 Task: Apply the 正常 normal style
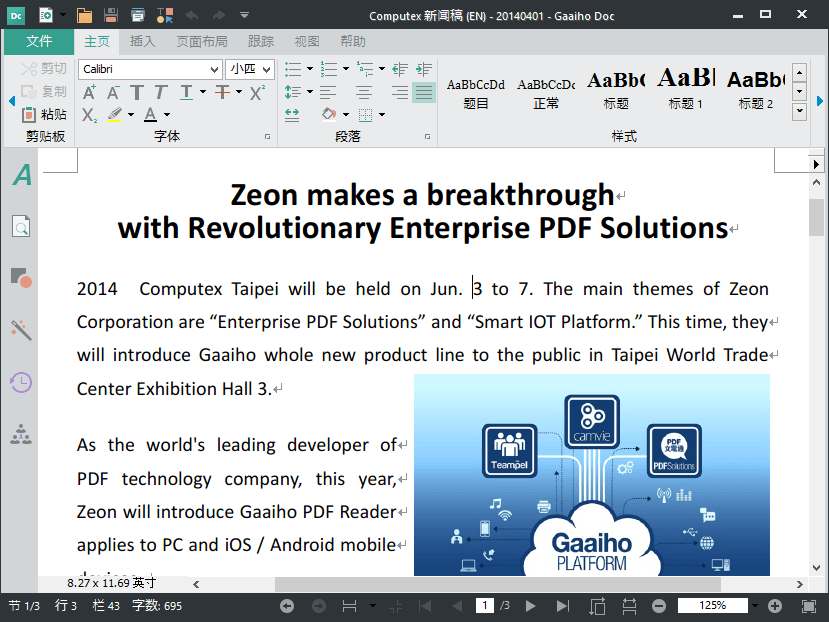coord(546,93)
